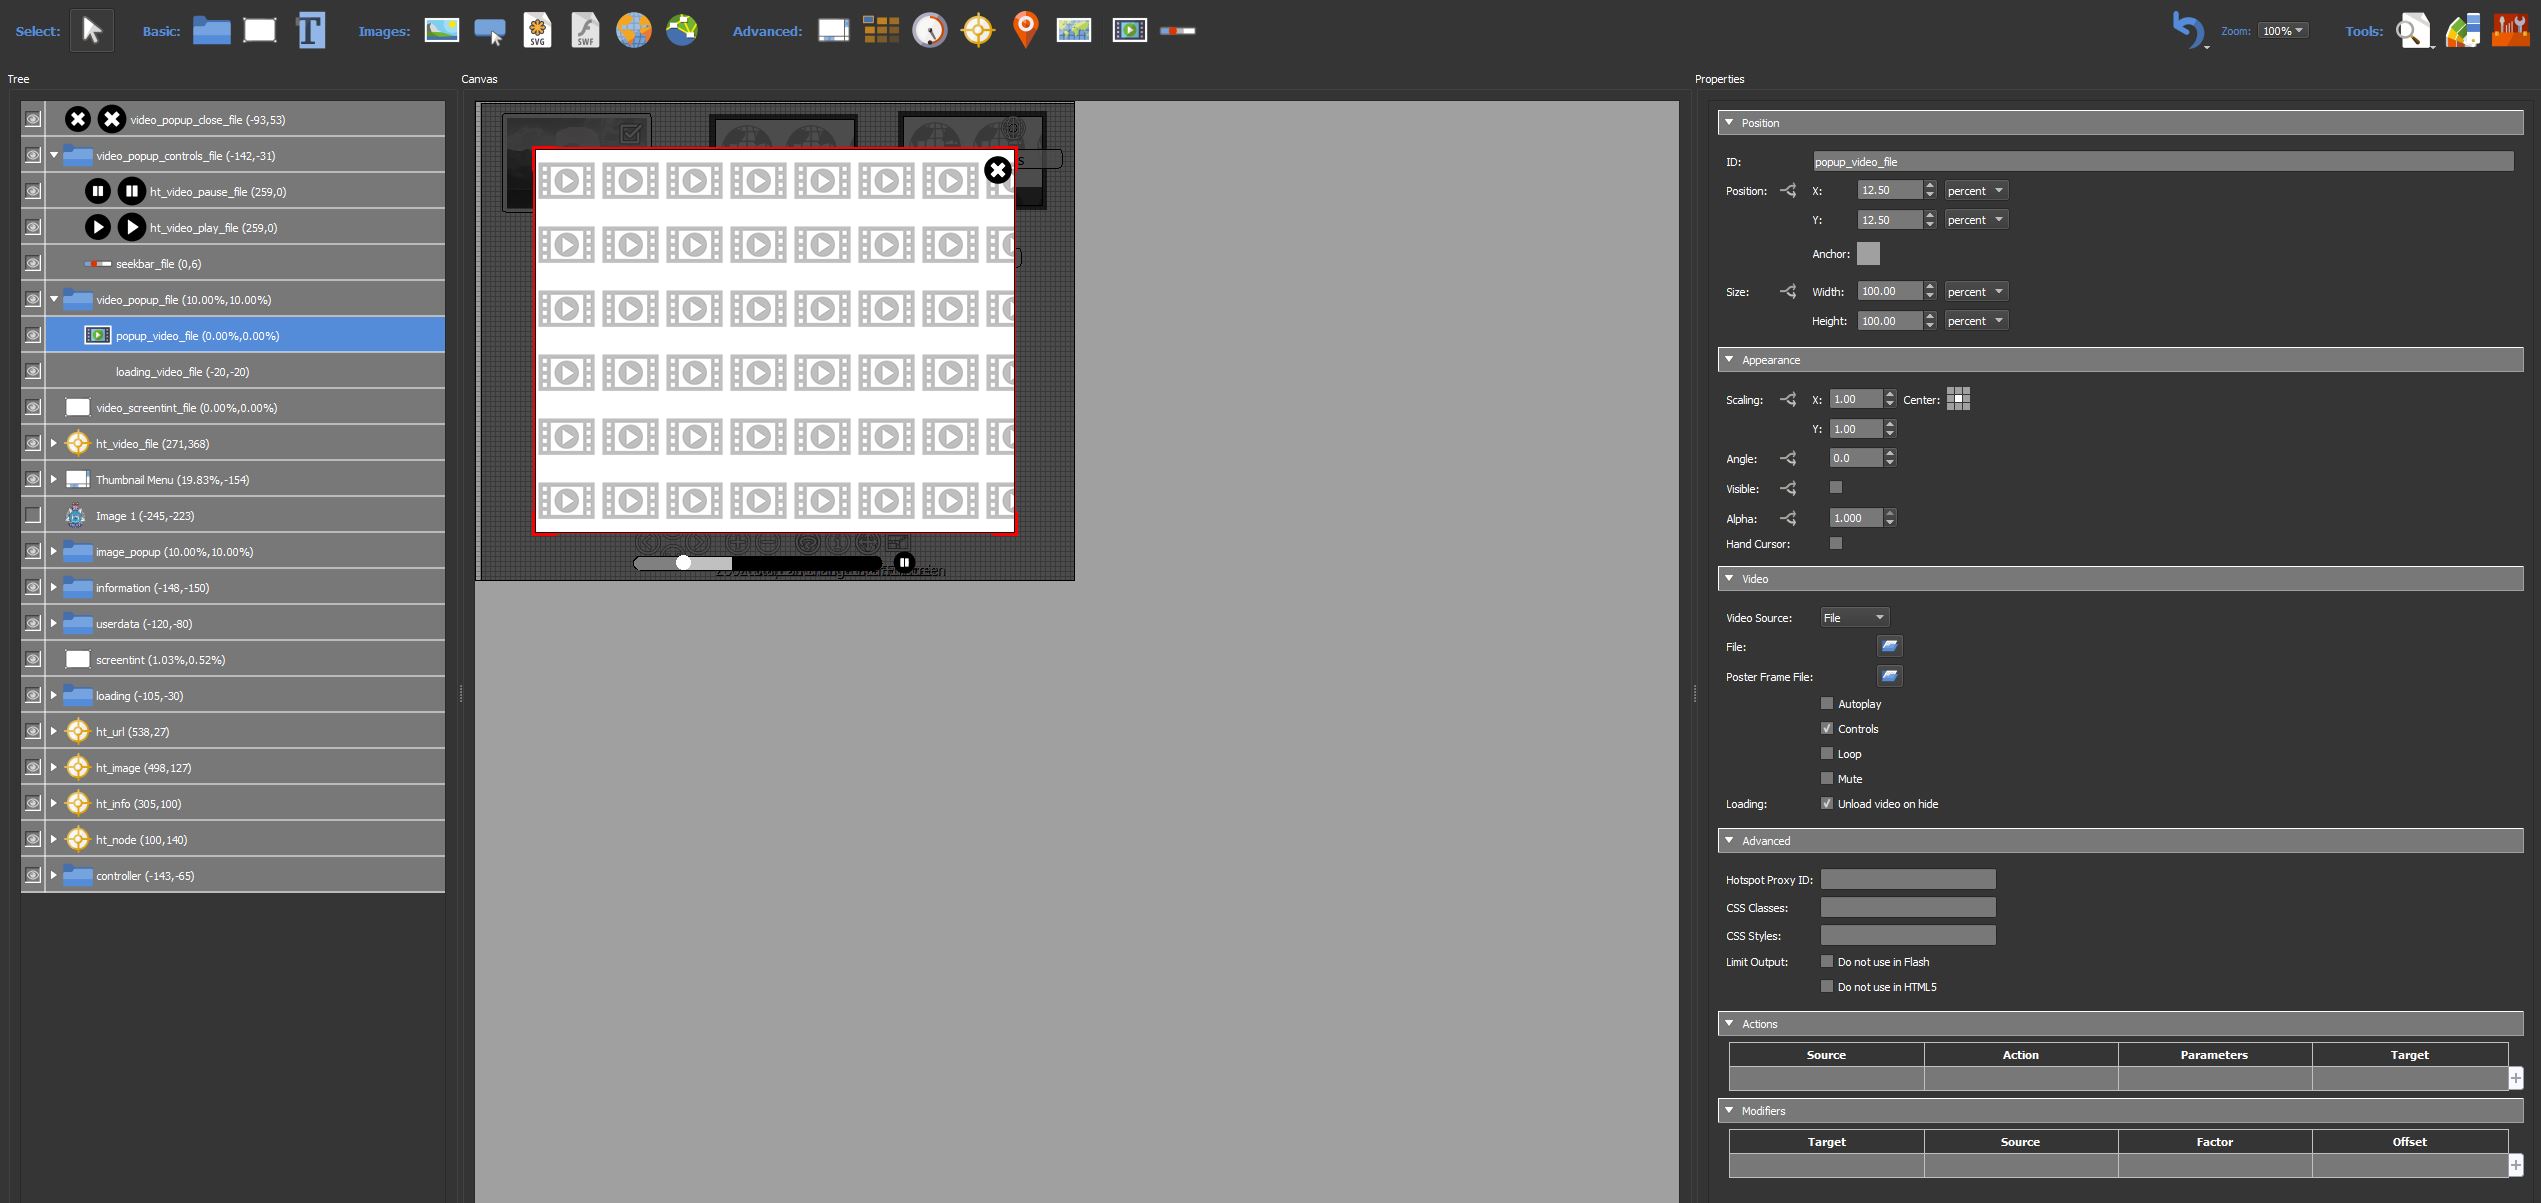
Task: Check Do not use in Flash
Action: coord(1827,961)
